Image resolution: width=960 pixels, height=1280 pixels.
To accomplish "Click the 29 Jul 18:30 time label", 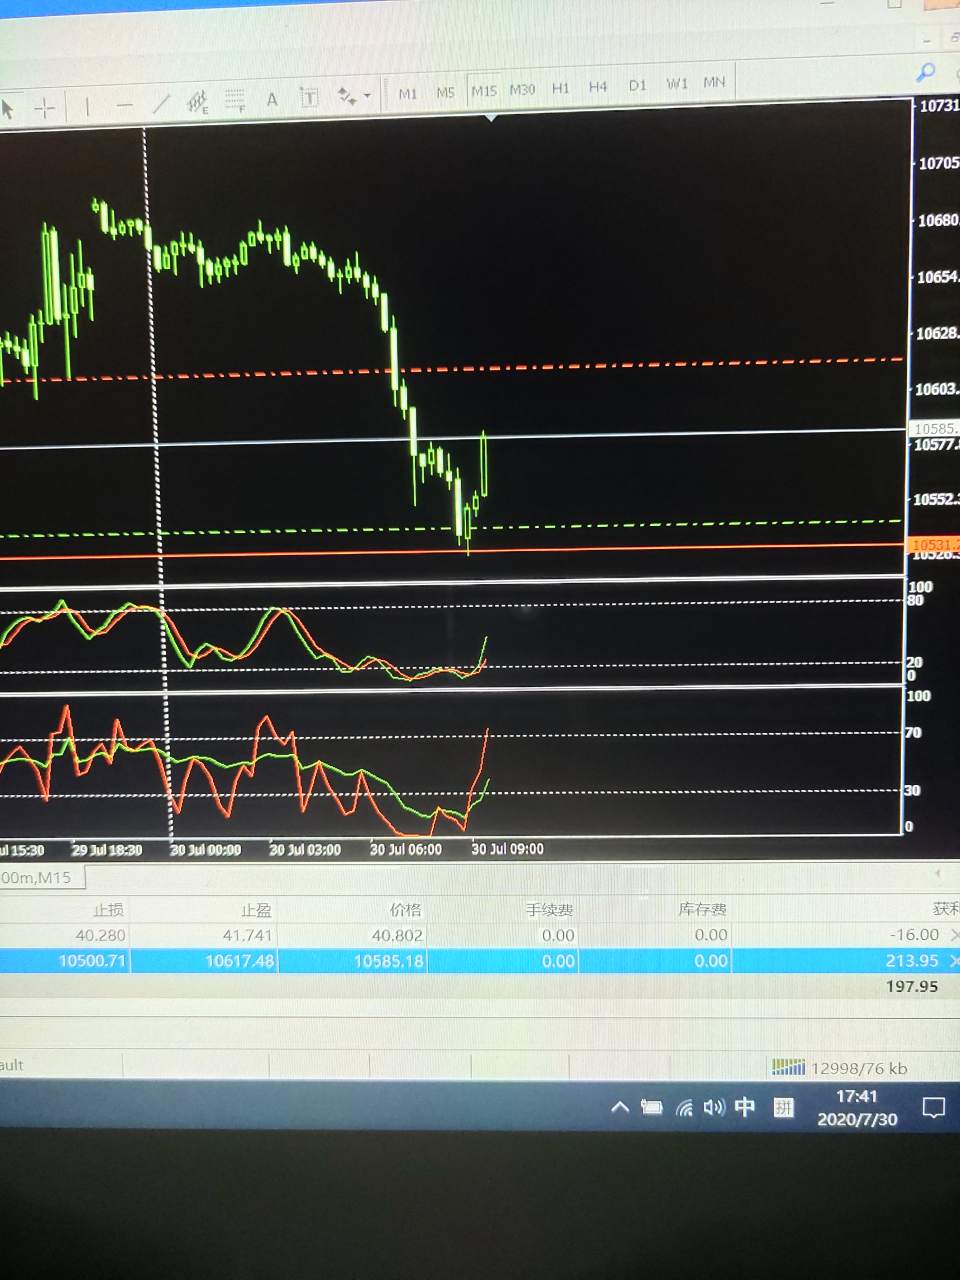I will point(107,850).
